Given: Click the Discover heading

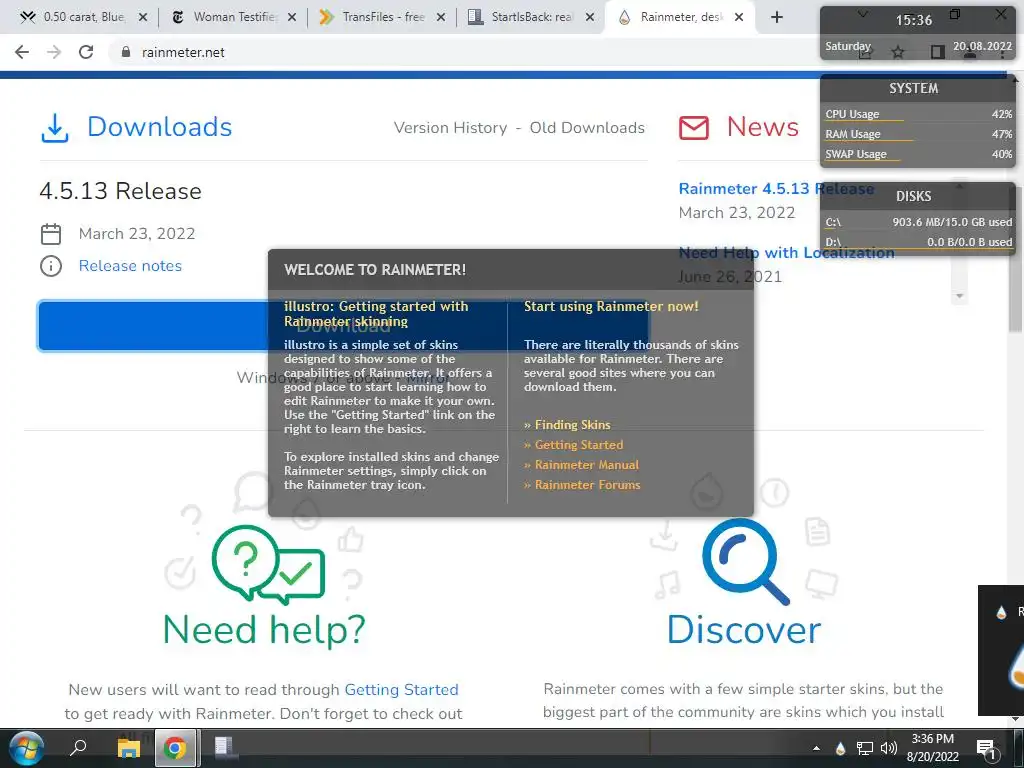Looking at the screenshot, I should point(744,630).
